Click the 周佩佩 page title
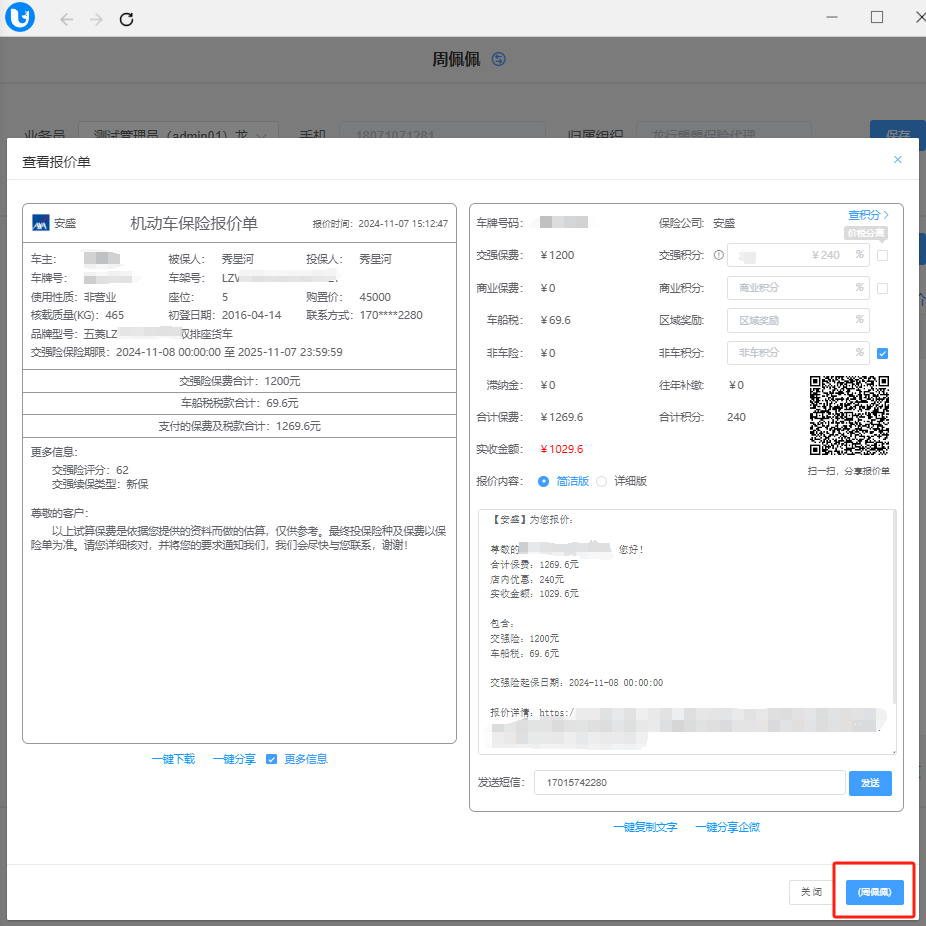 [456, 59]
